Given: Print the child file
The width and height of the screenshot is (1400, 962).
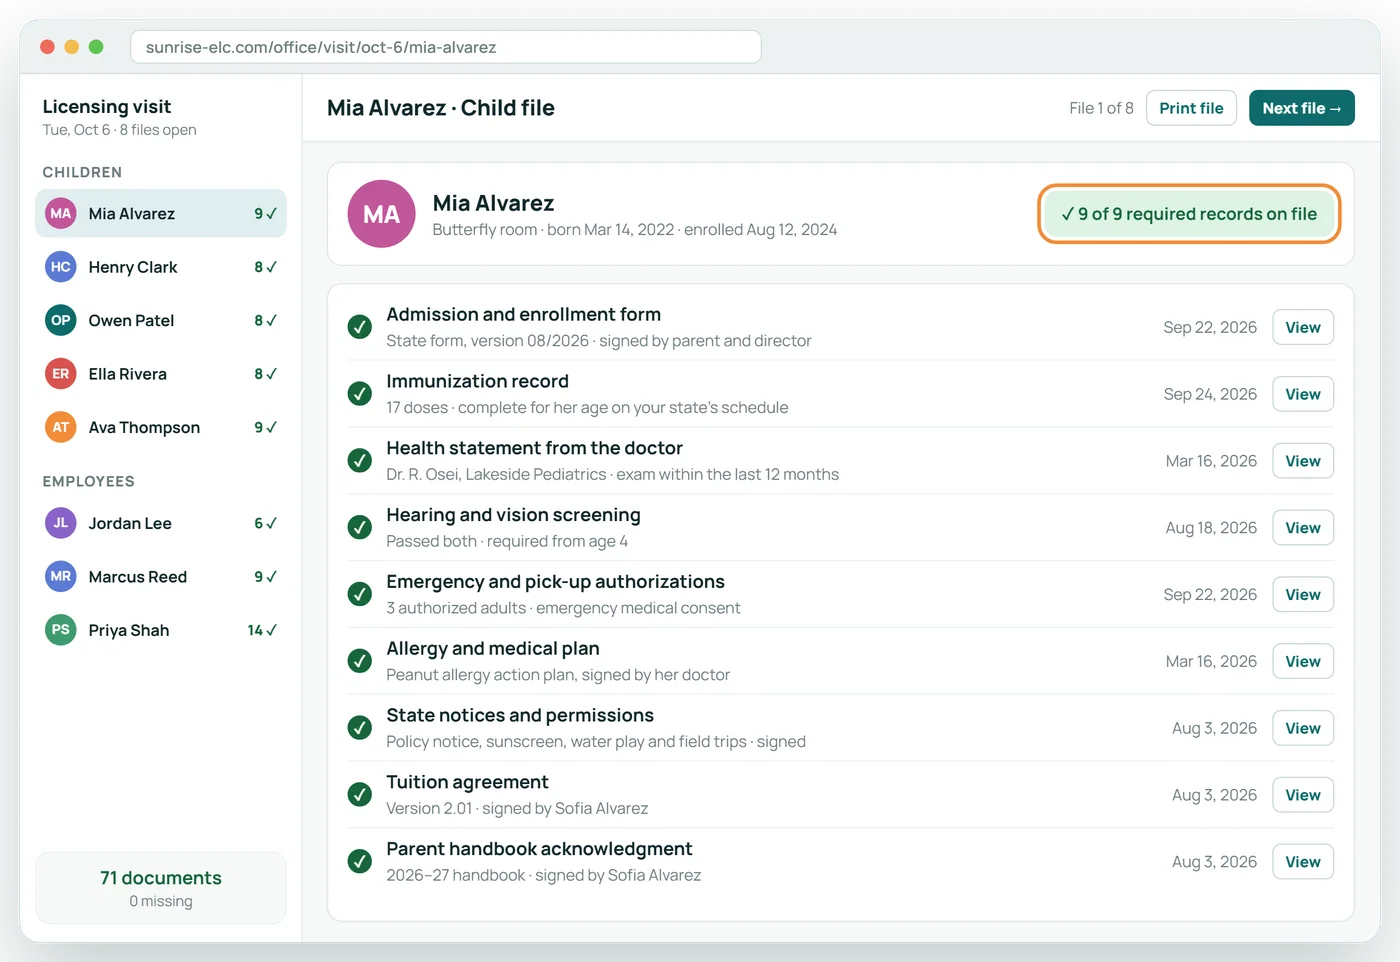Looking at the screenshot, I should [x=1191, y=108].
